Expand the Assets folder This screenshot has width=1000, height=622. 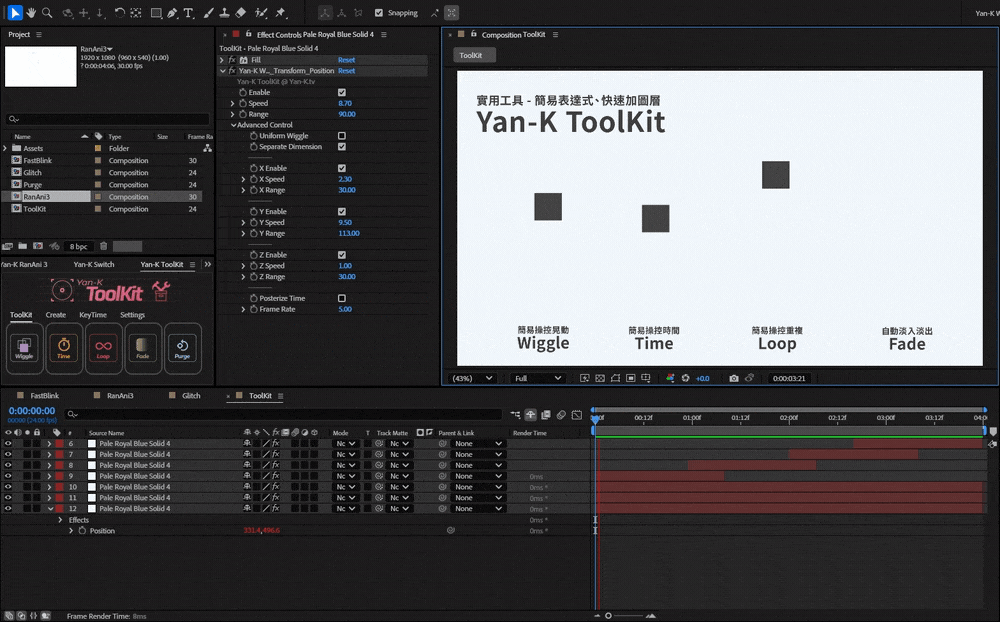coord(5,148)
